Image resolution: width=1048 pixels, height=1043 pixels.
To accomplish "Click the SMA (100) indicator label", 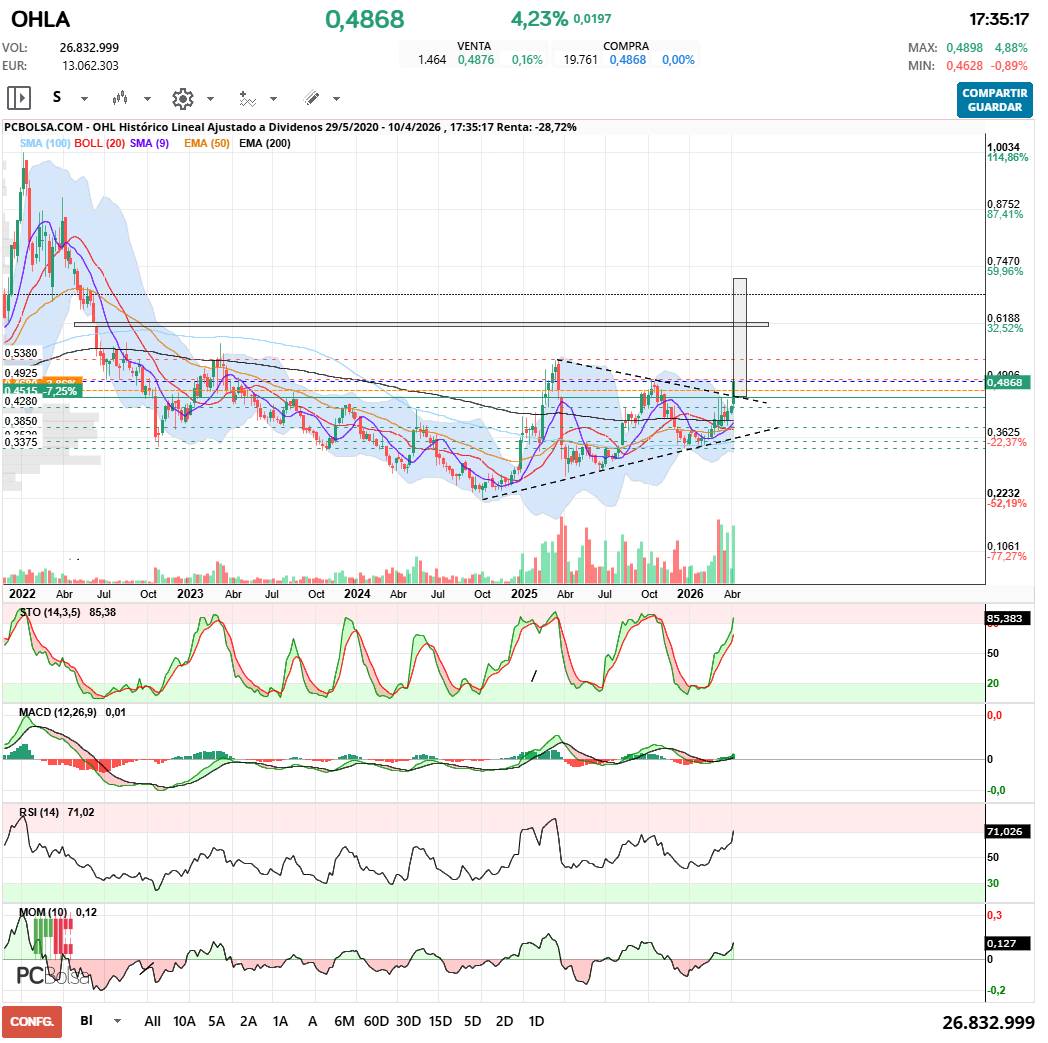I will tap(45, 143).
